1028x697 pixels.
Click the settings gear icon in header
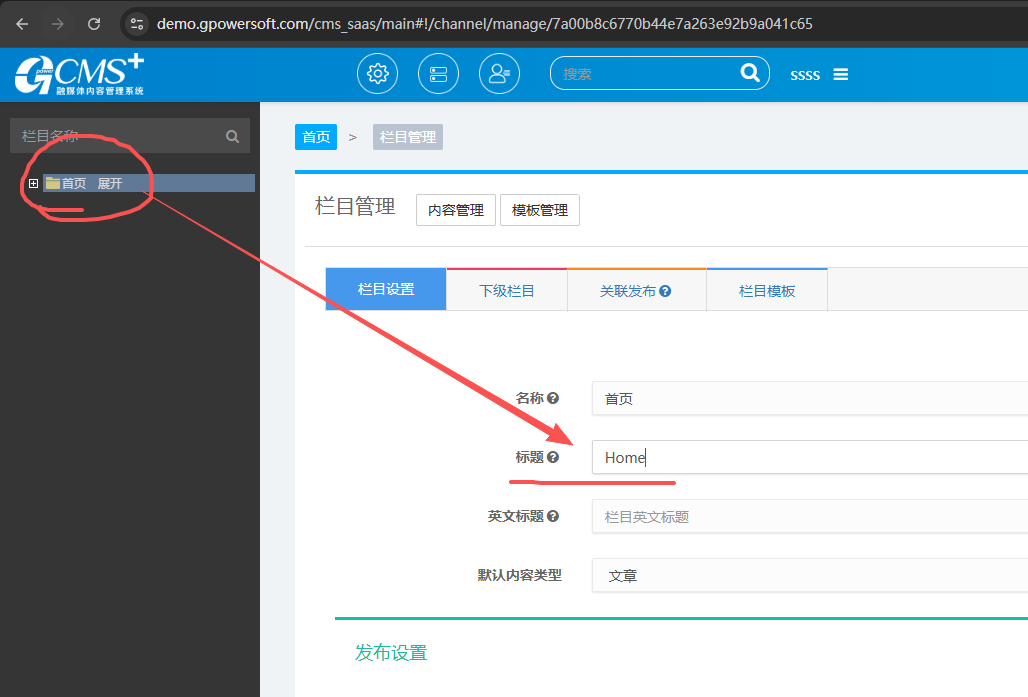377,74
